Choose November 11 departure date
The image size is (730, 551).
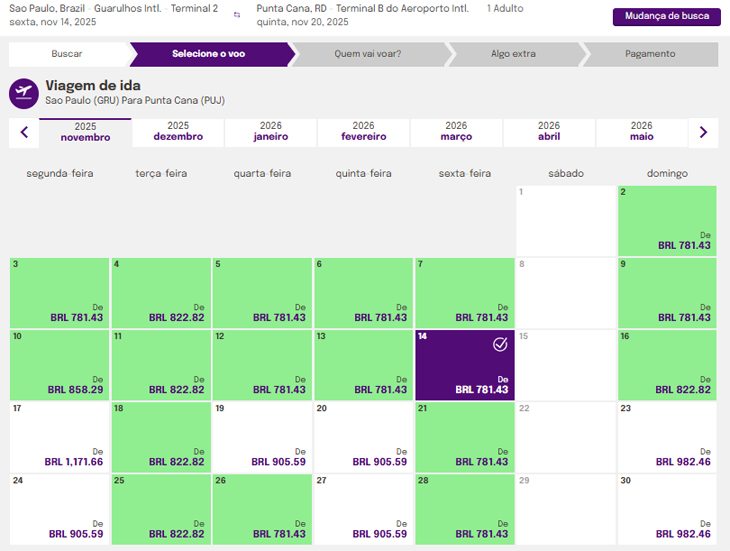coord(161,365)
